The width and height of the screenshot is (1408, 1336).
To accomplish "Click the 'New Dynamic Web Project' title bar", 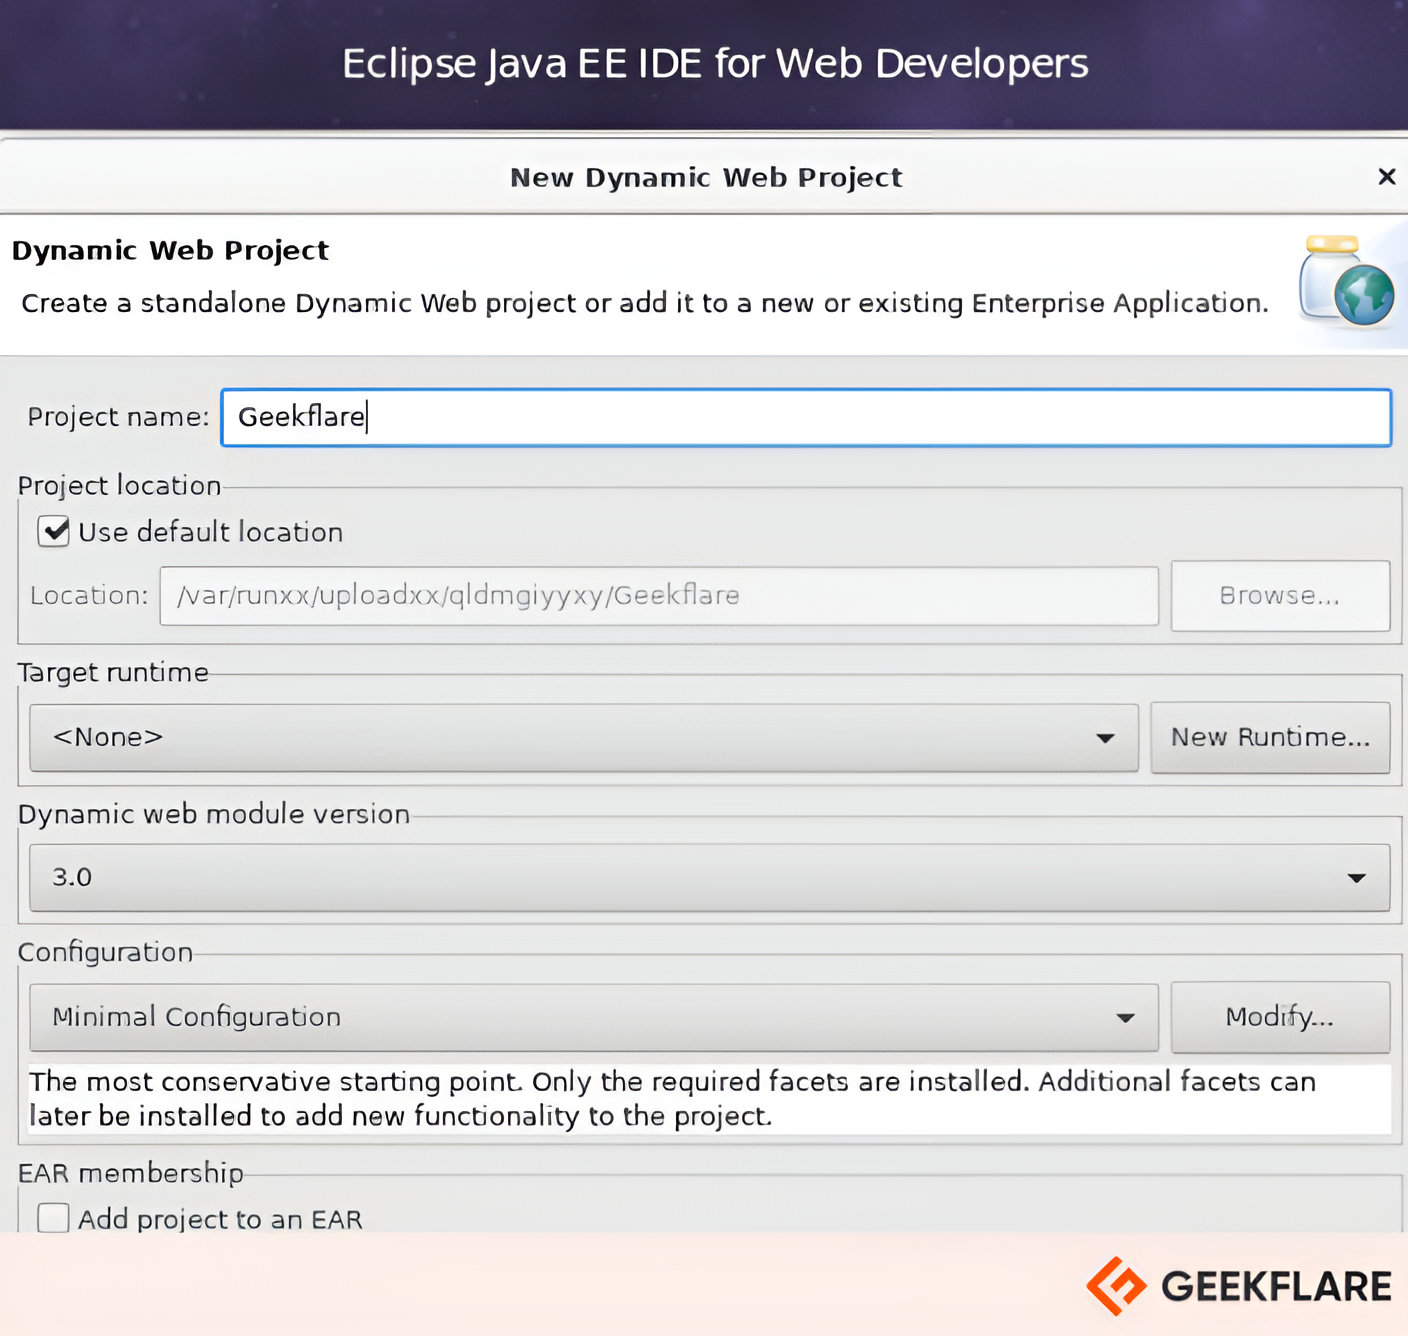I will pyautogui.click(x=706, y=177).
